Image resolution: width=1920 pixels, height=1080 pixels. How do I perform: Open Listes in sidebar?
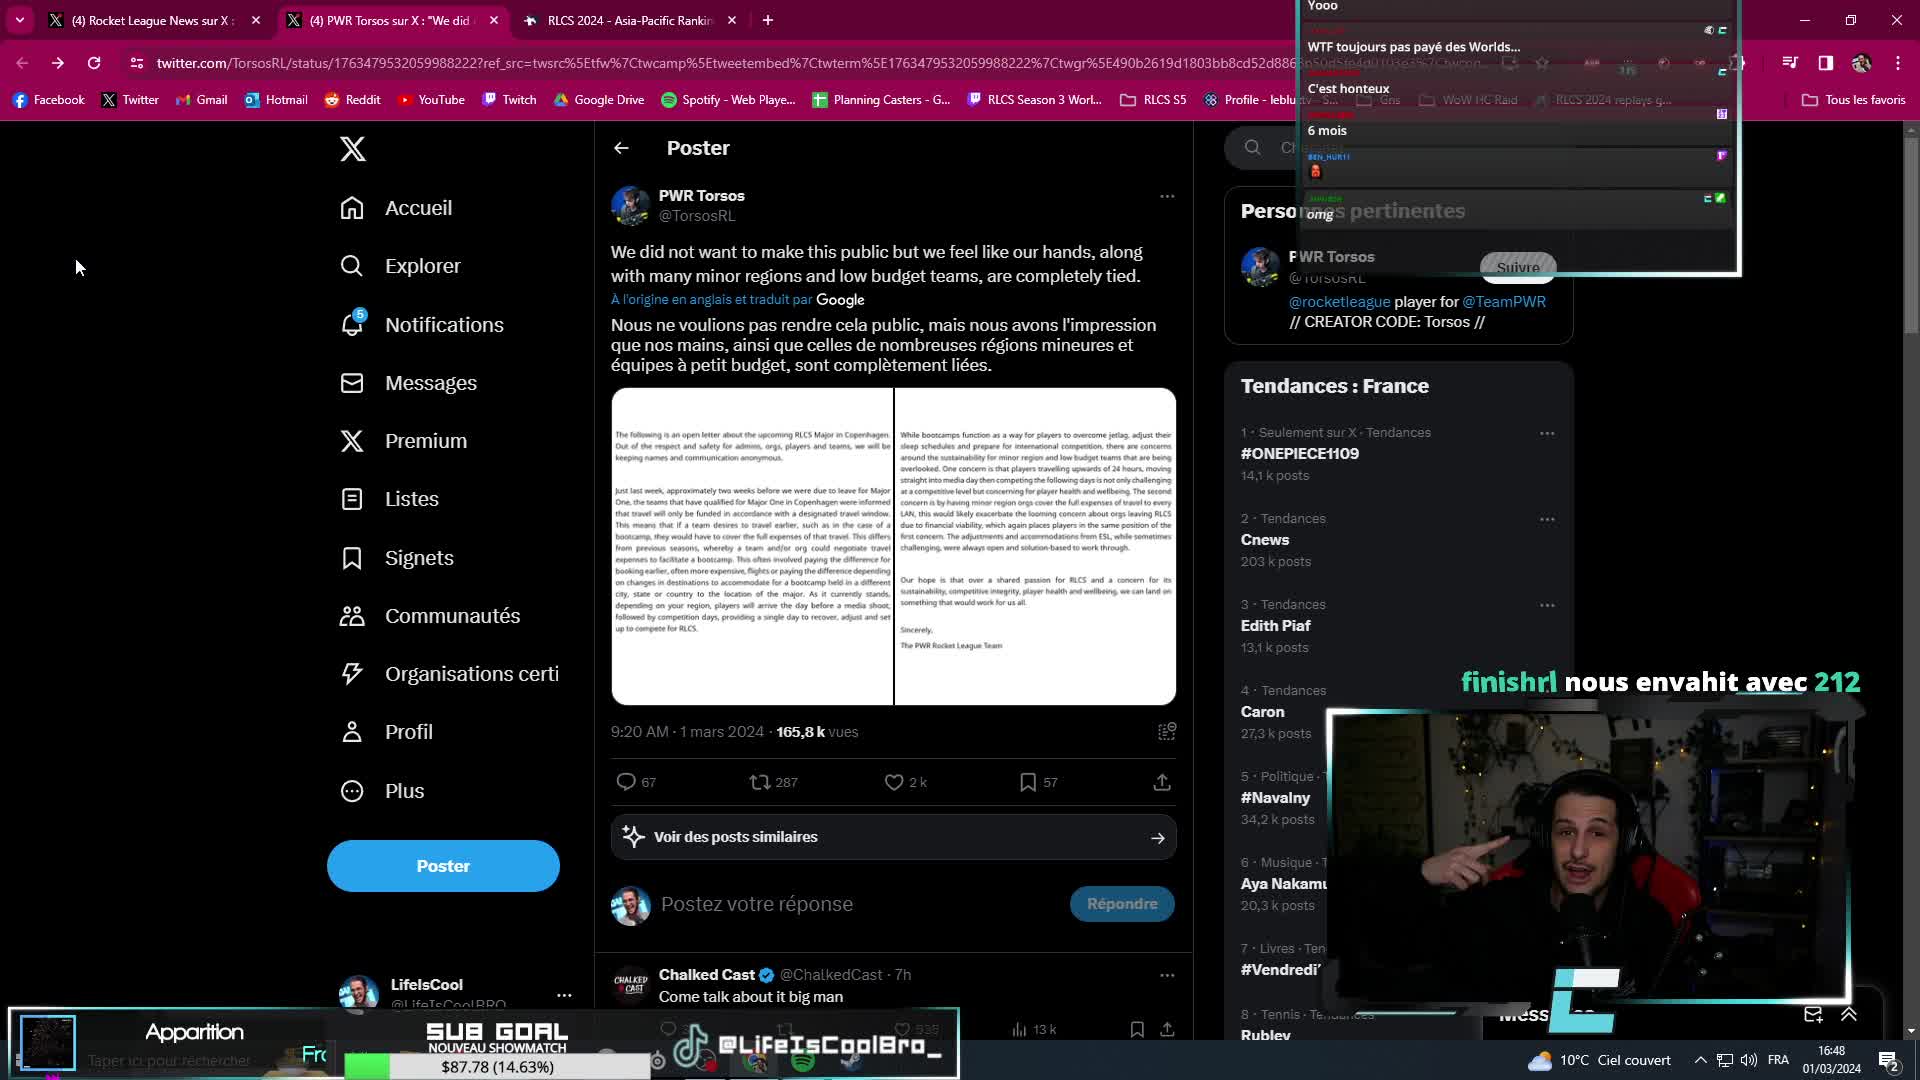tap(389, 499)
